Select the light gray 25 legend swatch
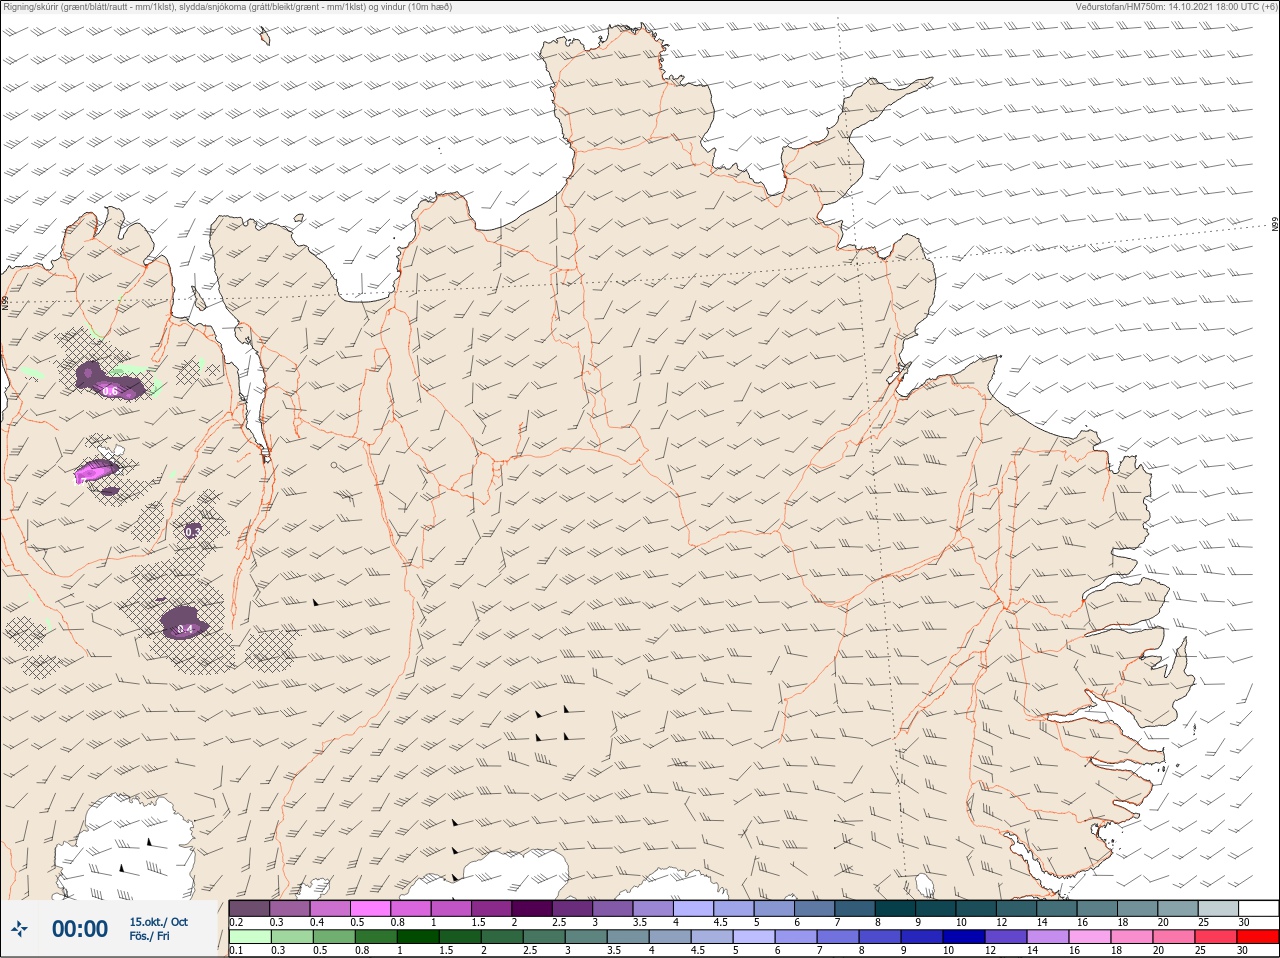 (x=1217, y=908)
